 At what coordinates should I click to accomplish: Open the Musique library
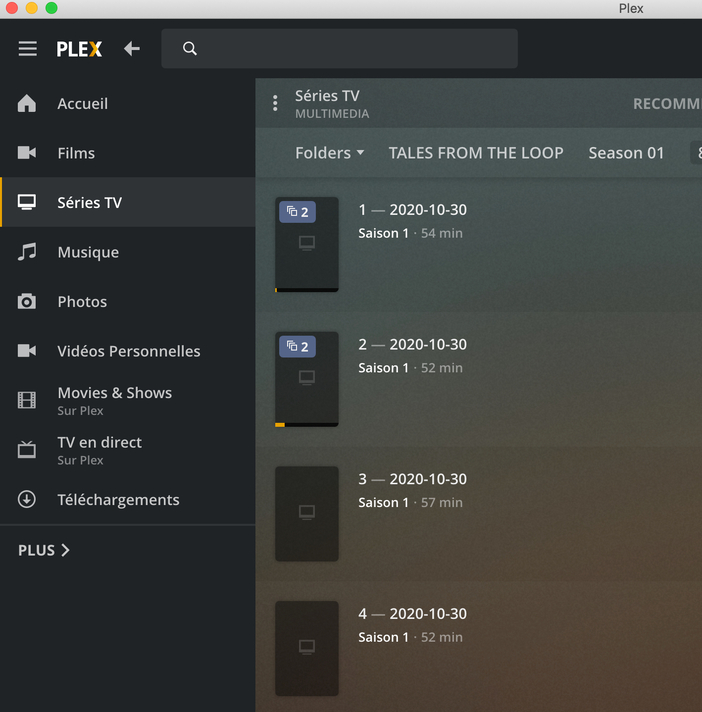tap(128, 252)
